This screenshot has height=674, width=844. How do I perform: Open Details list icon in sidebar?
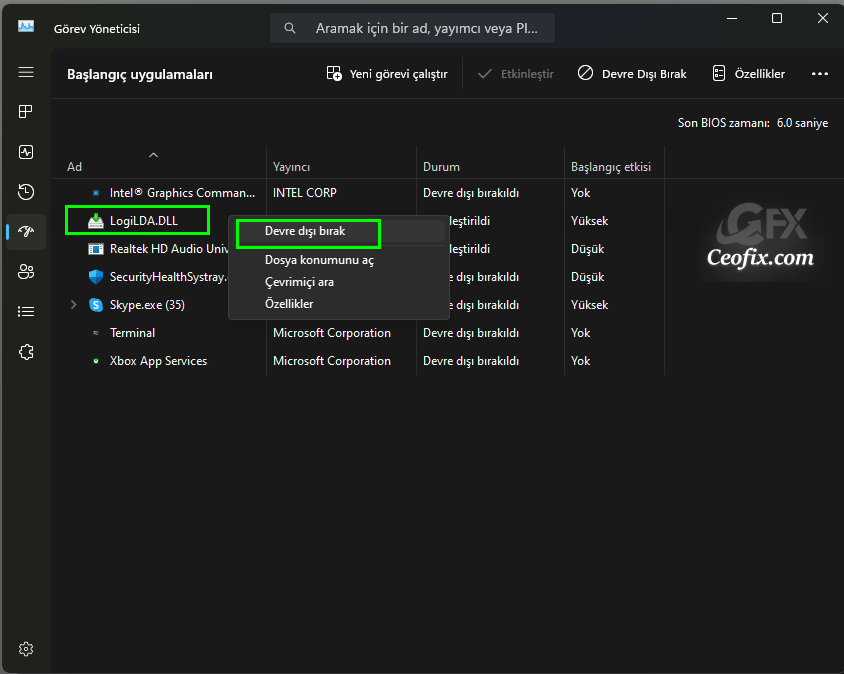coord(26,312)
